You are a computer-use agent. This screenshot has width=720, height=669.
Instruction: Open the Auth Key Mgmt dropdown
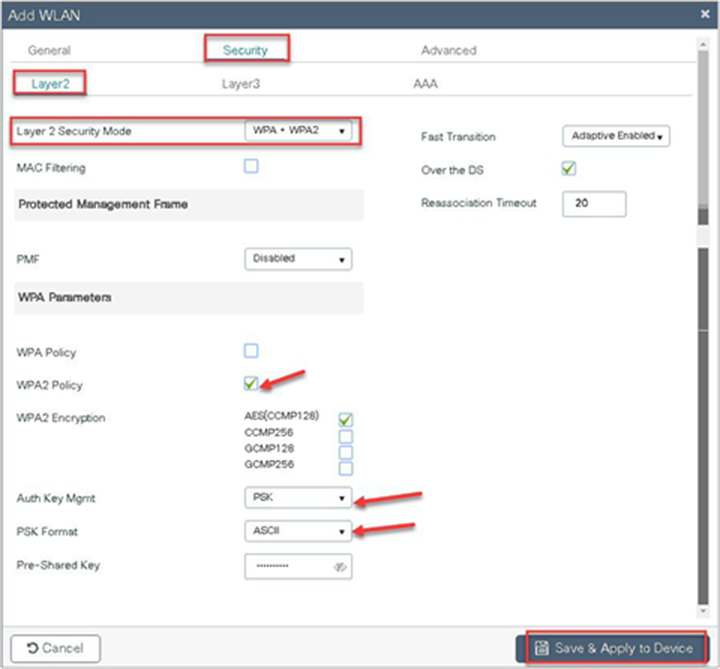pyautogui.click(x=298, y=498)
